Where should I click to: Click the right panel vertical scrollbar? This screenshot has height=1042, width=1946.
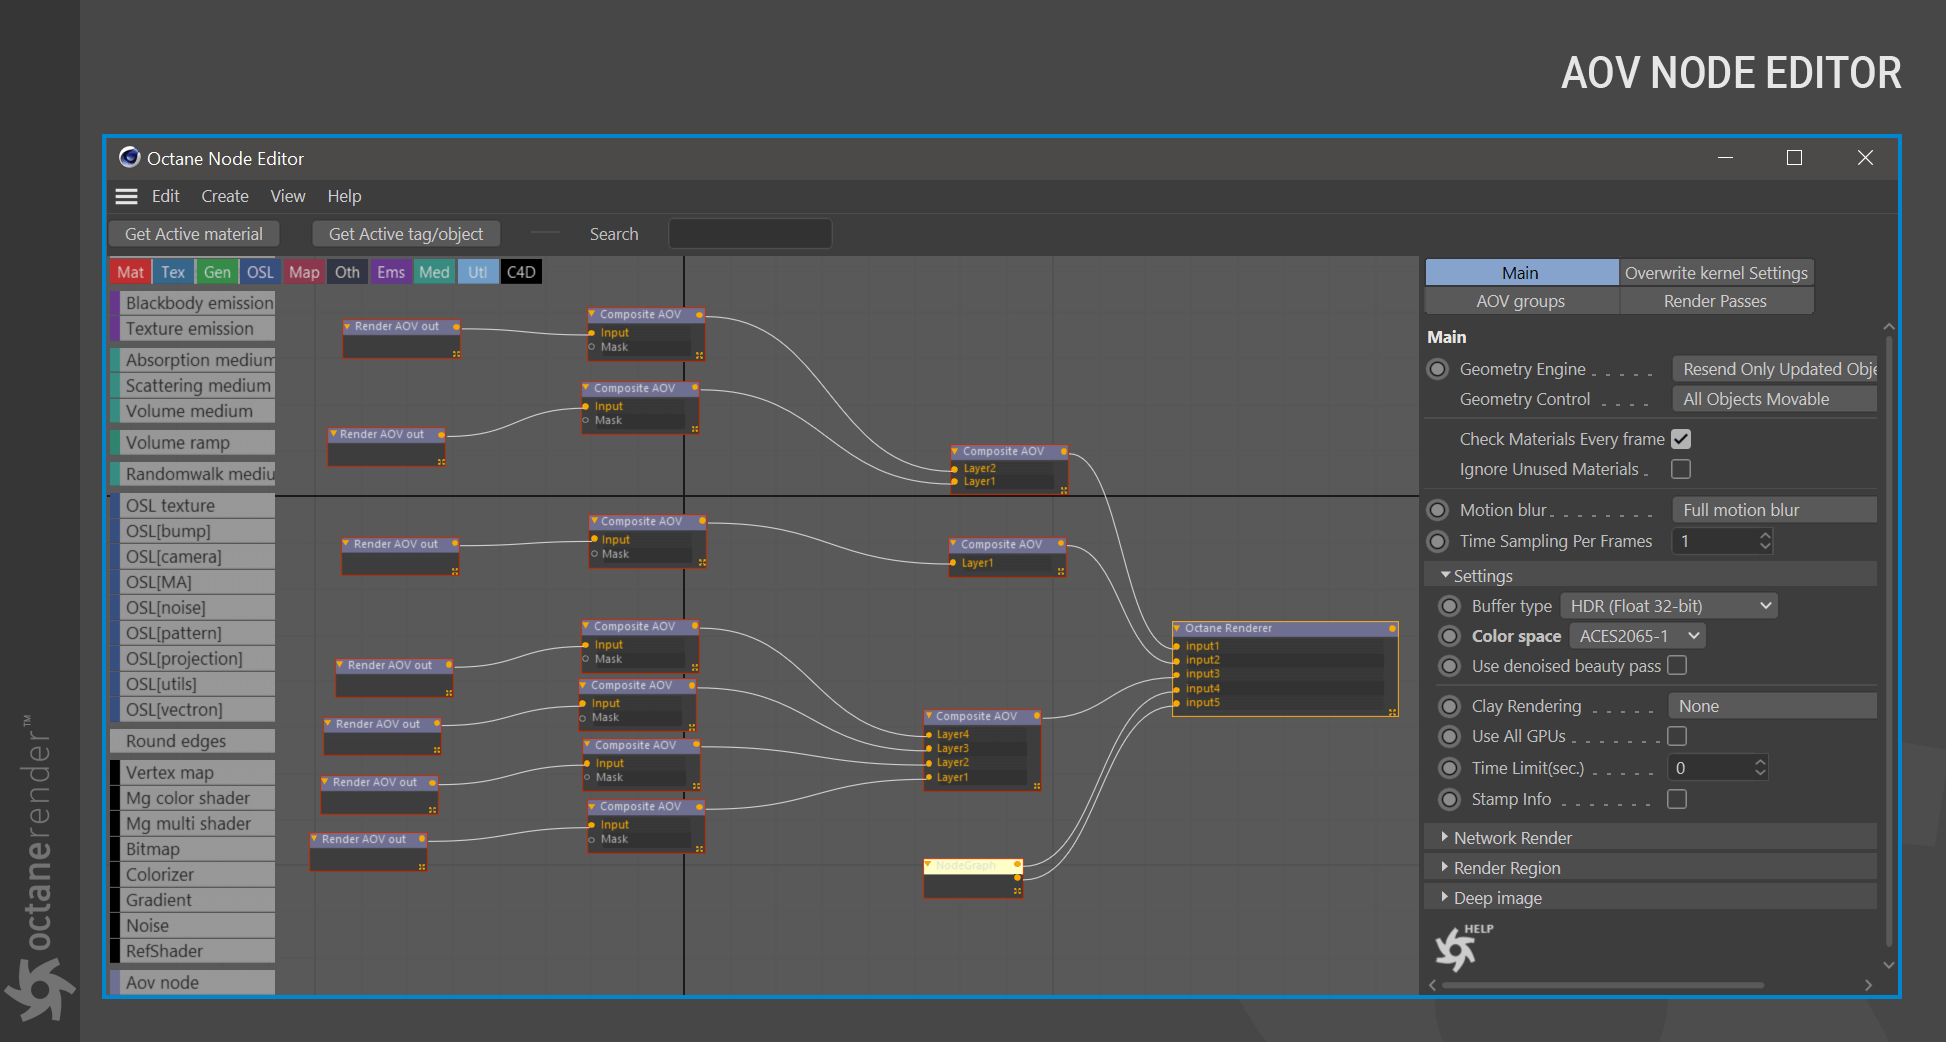(1889, 640)
